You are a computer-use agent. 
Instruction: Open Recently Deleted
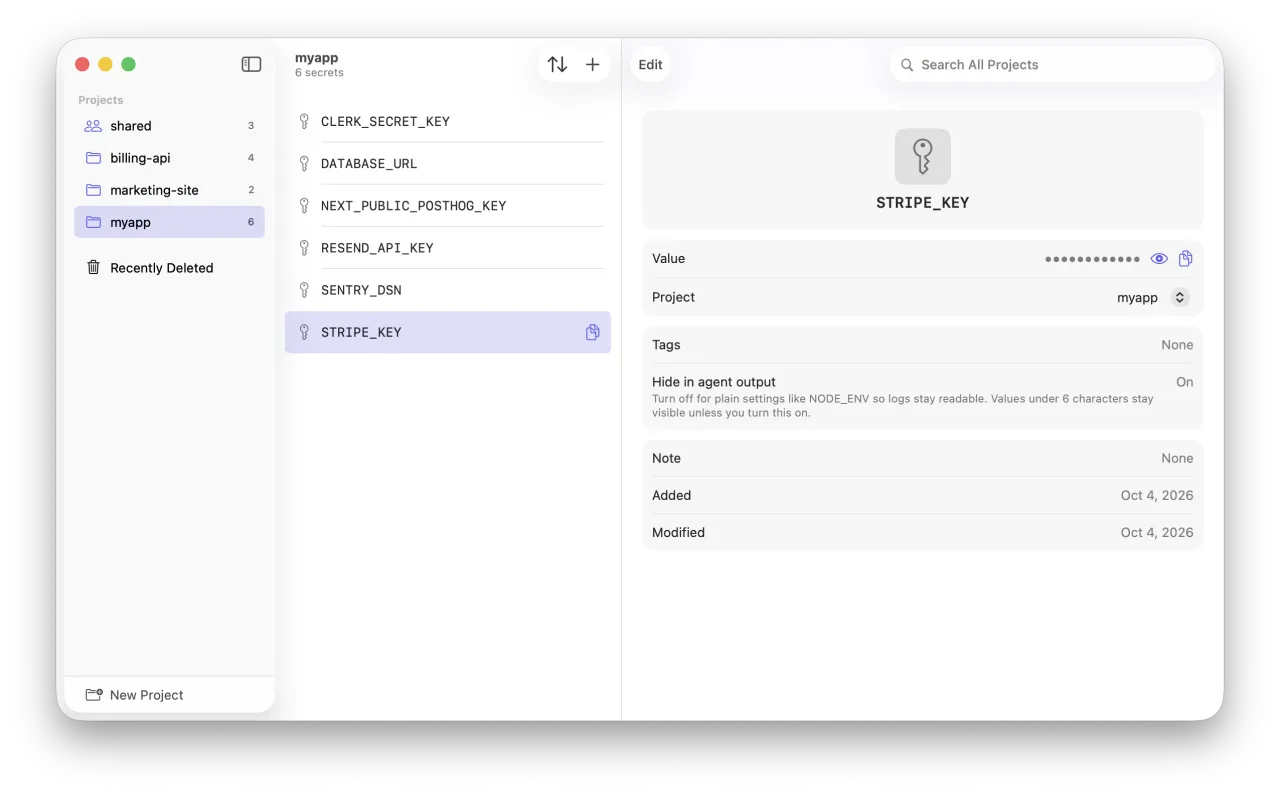click(x=169, y=267)
